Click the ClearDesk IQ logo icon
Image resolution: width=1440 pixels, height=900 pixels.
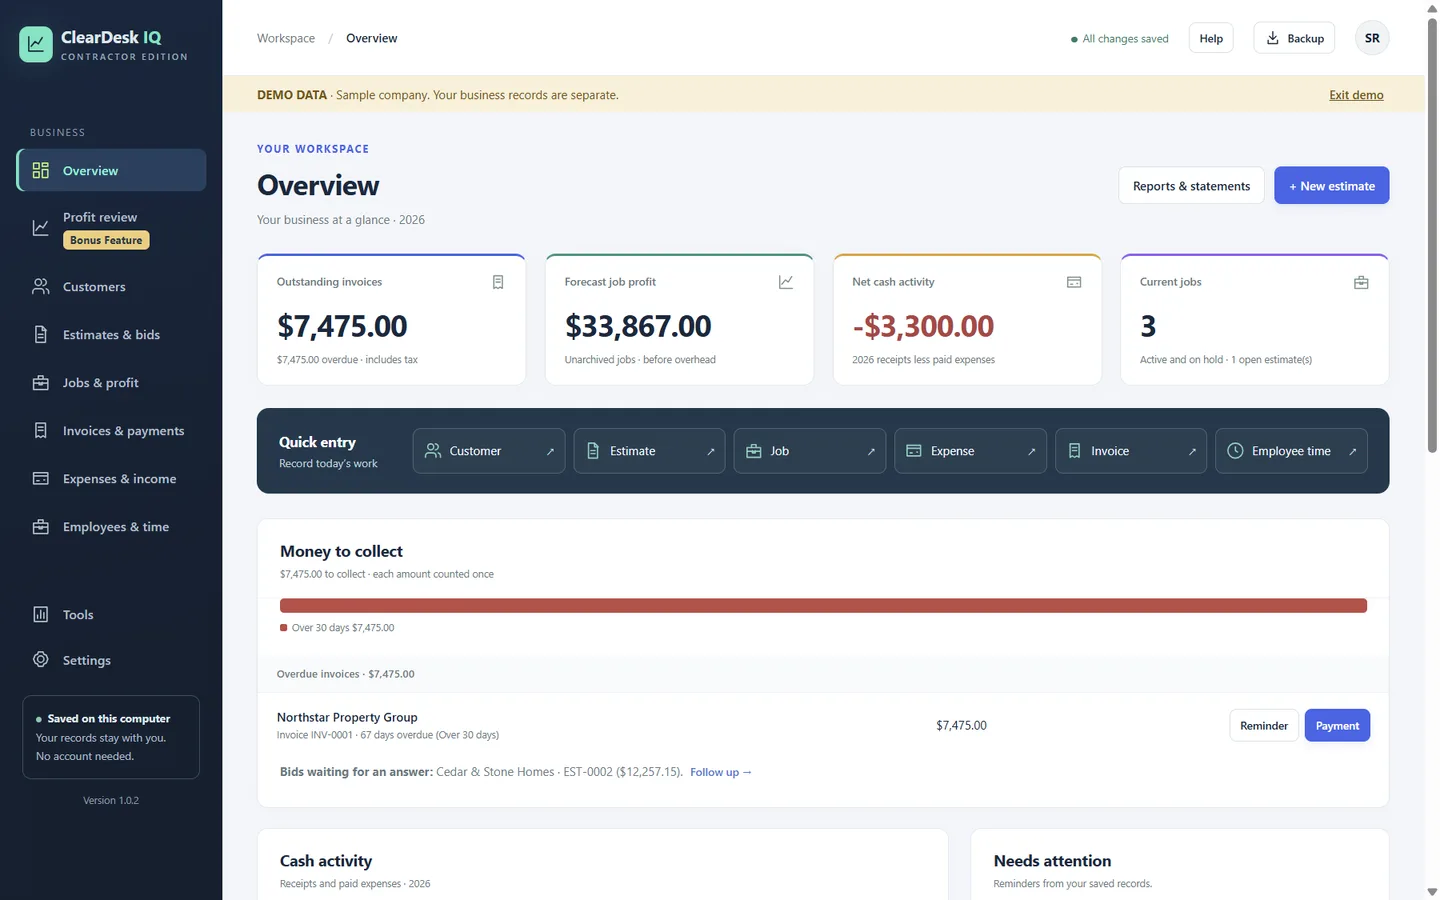pos(36,44)
